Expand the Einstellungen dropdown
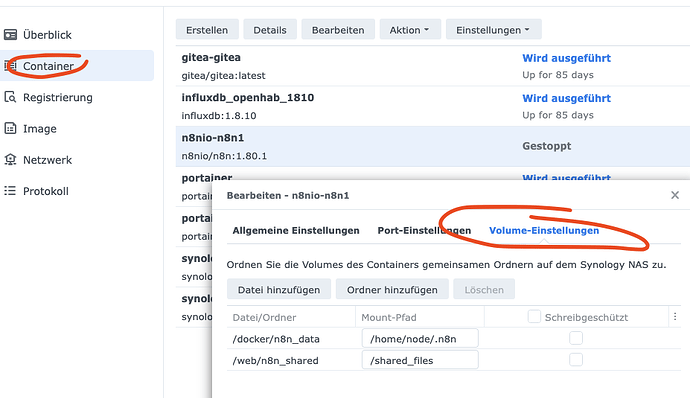 coord(493,29)
